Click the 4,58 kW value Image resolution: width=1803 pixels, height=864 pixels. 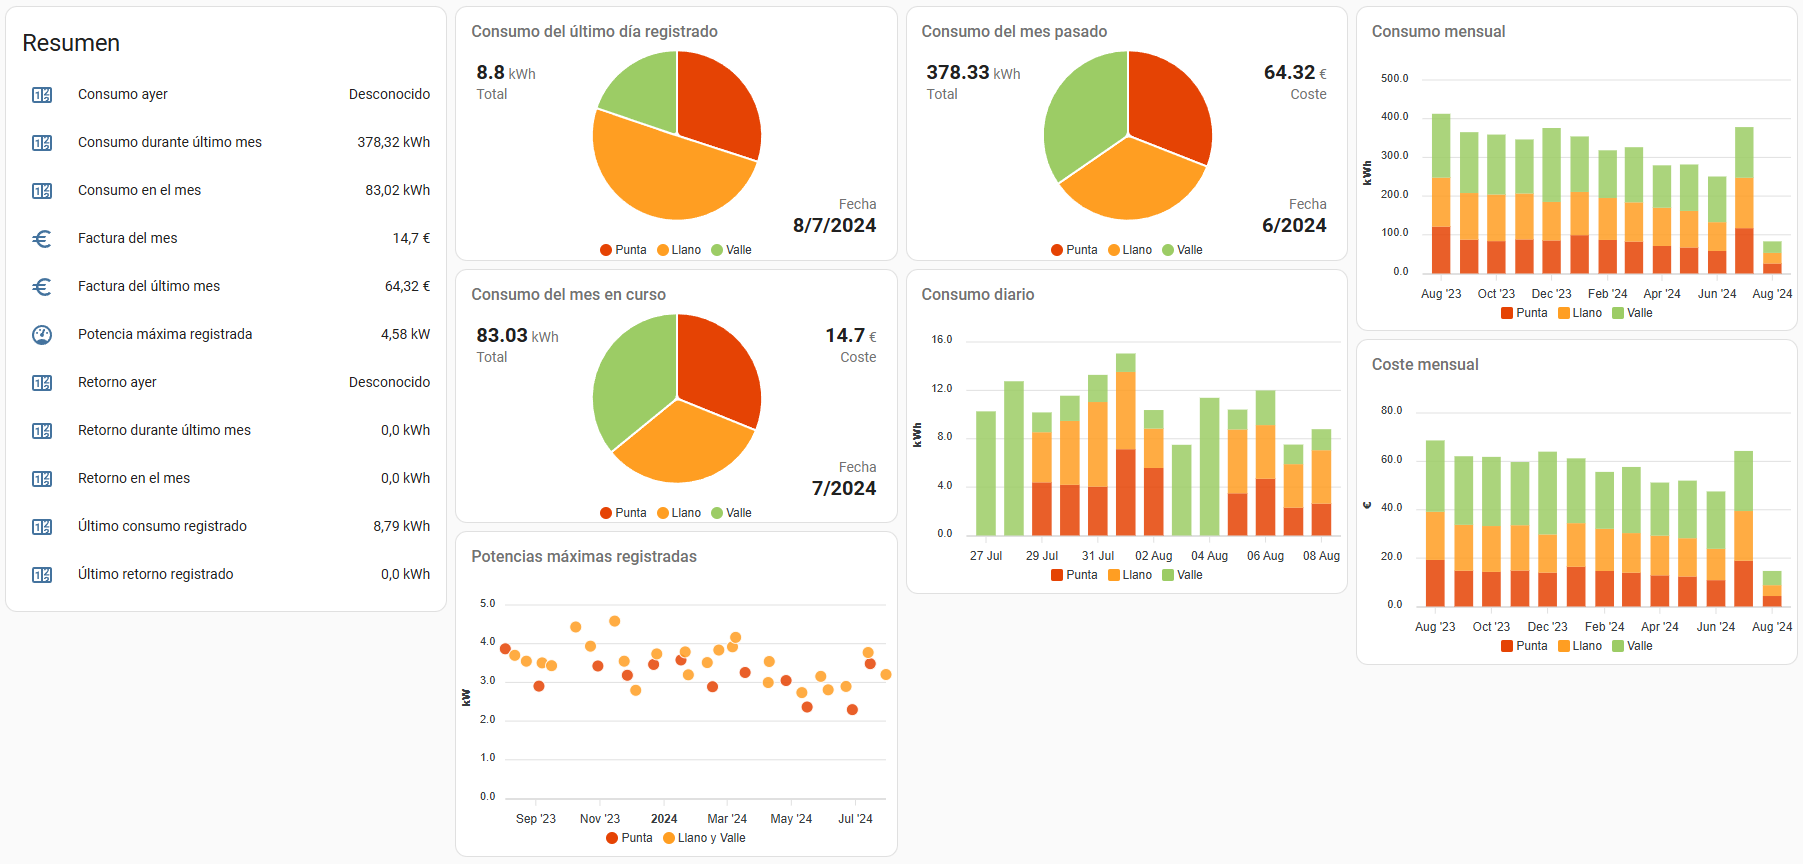pos(405,335)
